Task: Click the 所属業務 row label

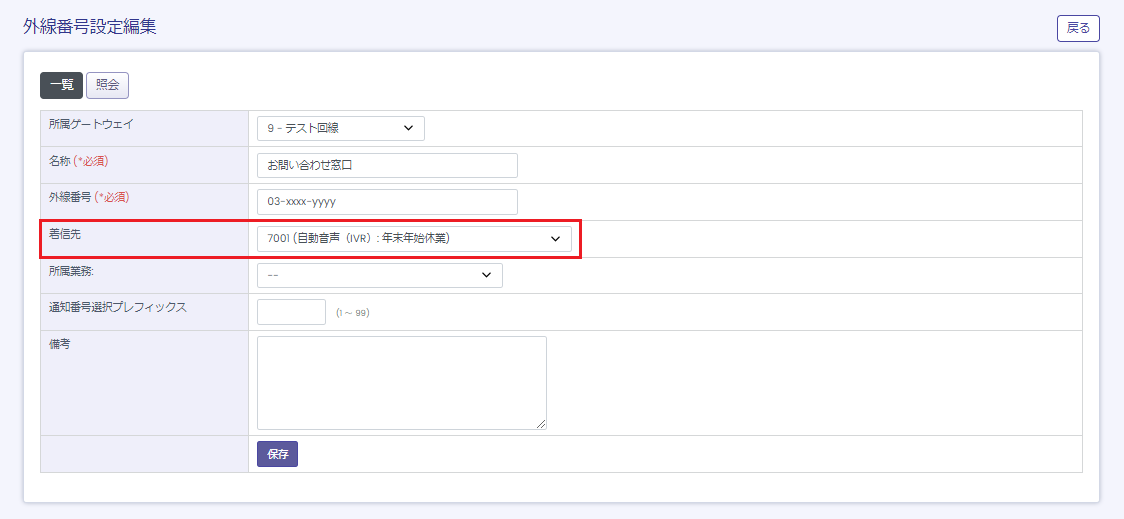Action: (x=73, y=270)
